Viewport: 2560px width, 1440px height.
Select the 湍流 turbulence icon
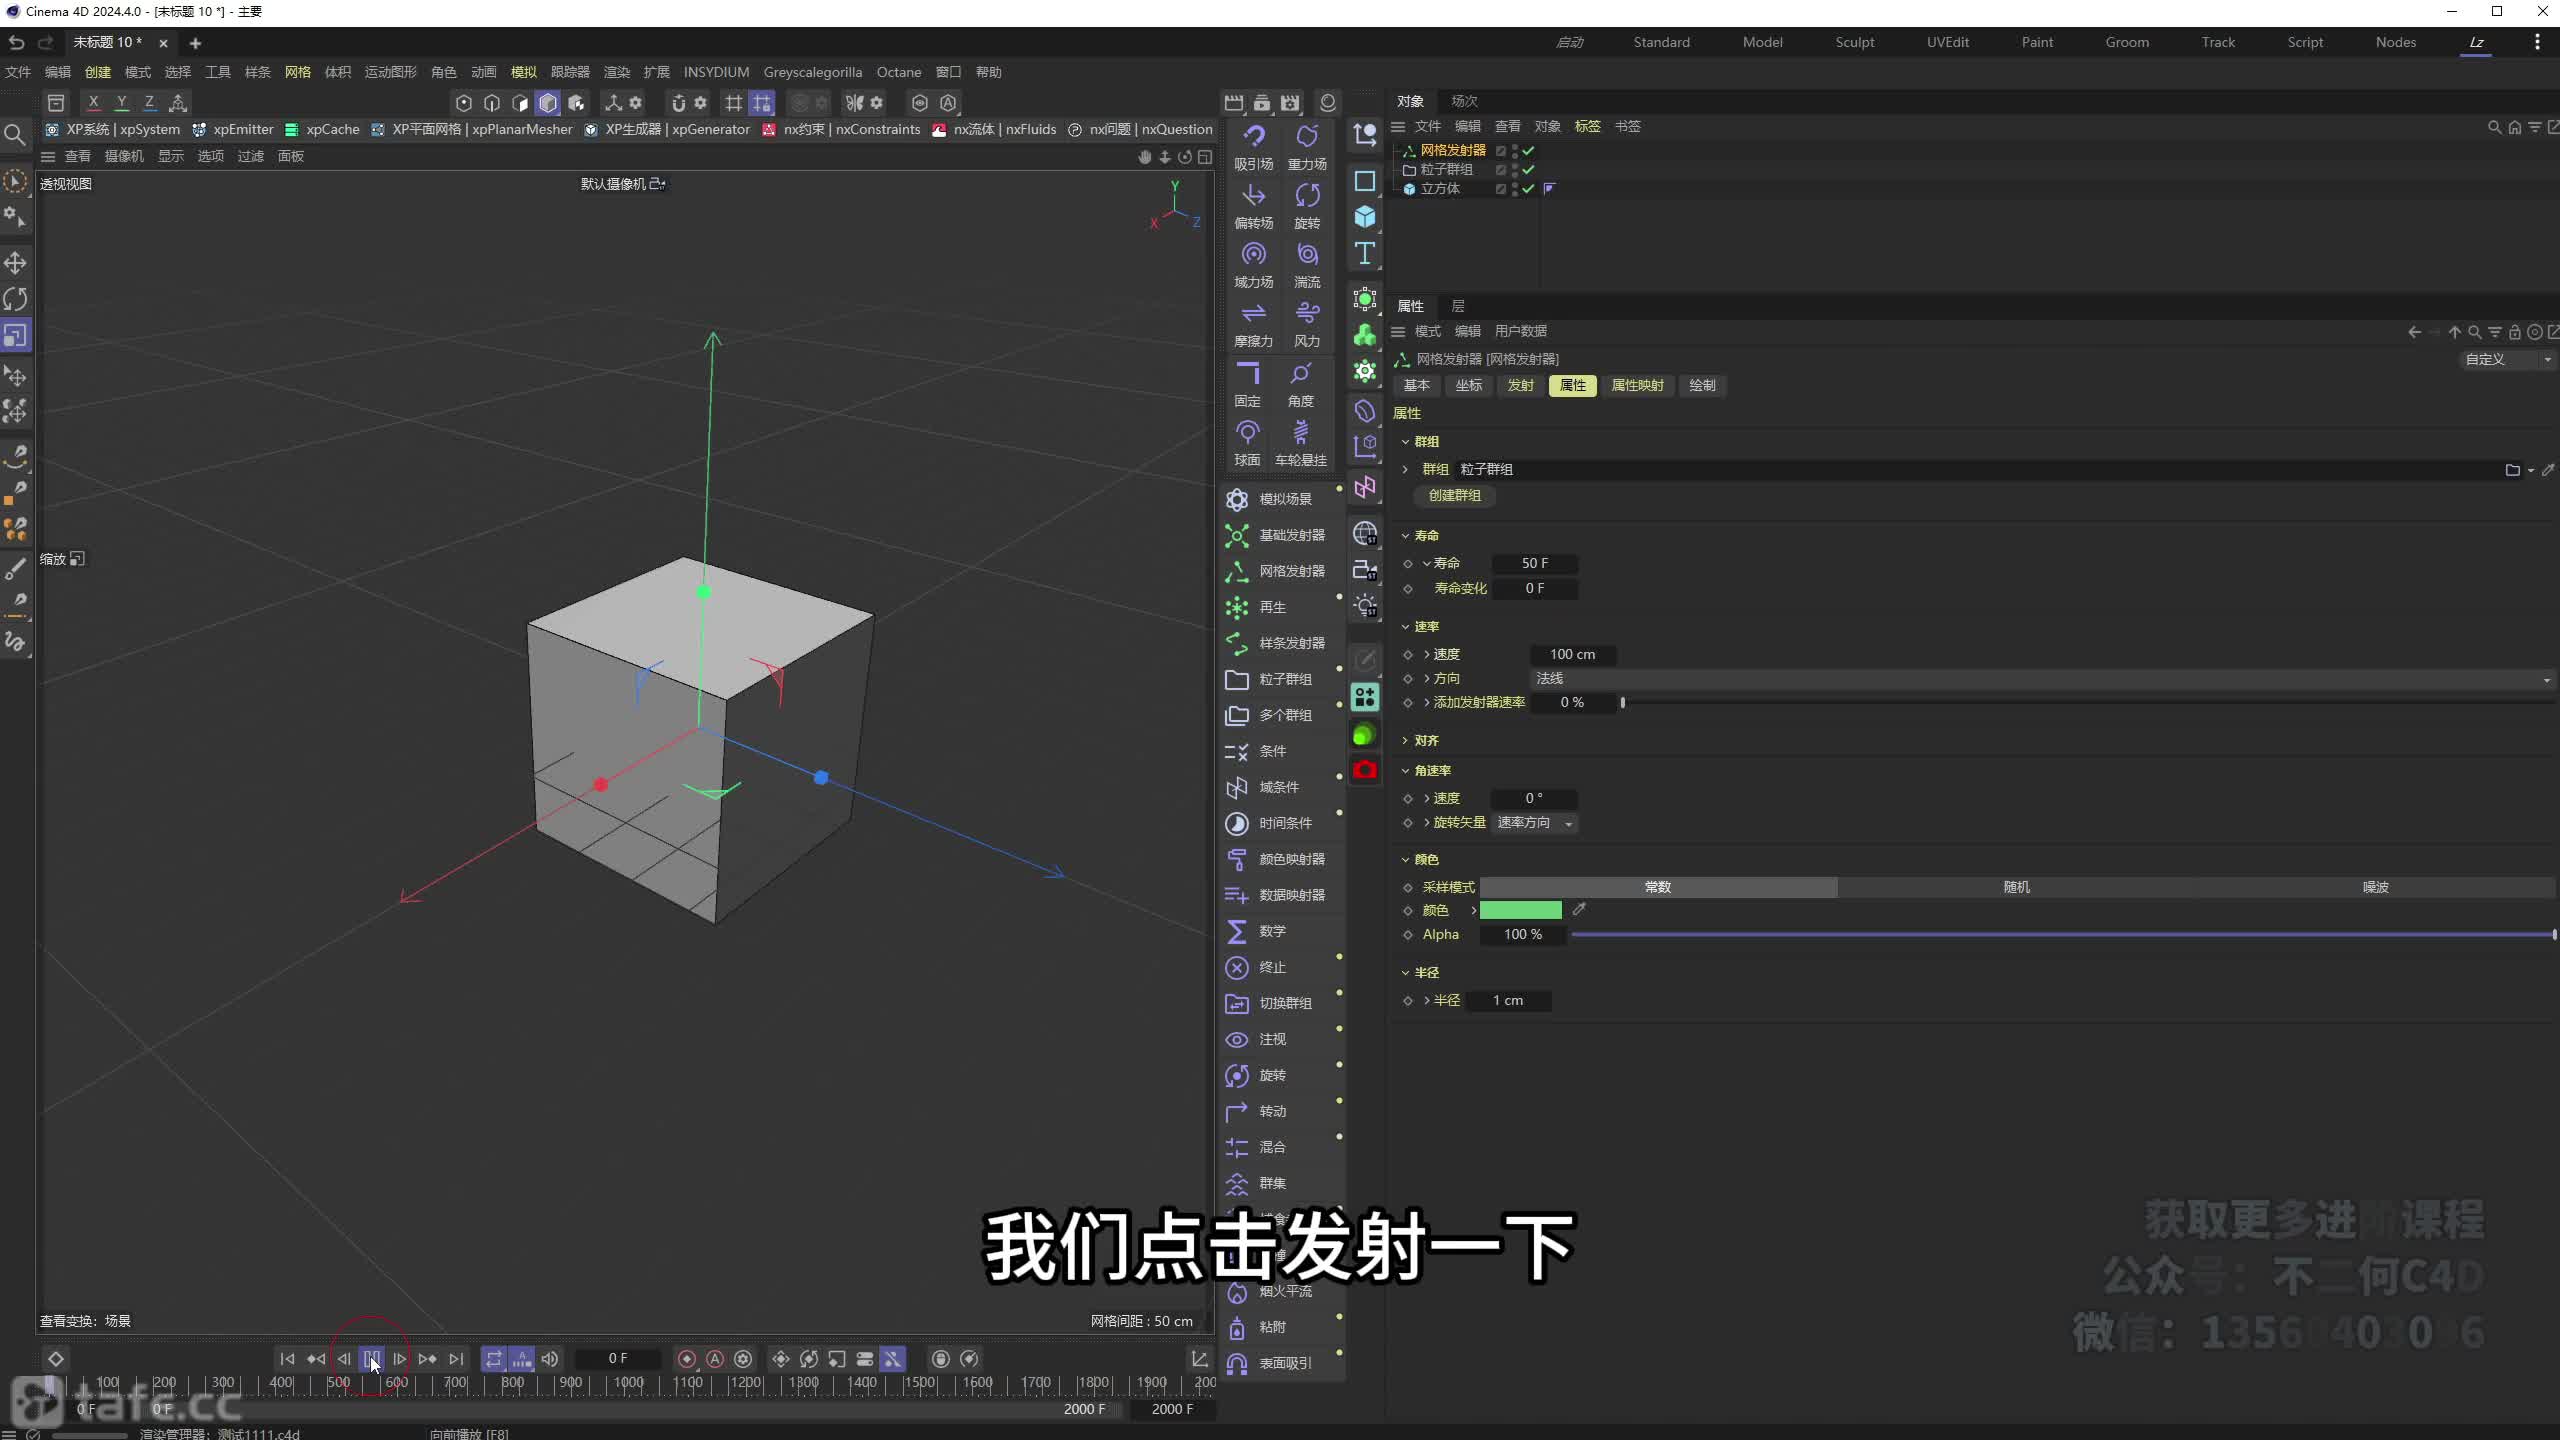pyautogui.click(x=1307, y=264)
